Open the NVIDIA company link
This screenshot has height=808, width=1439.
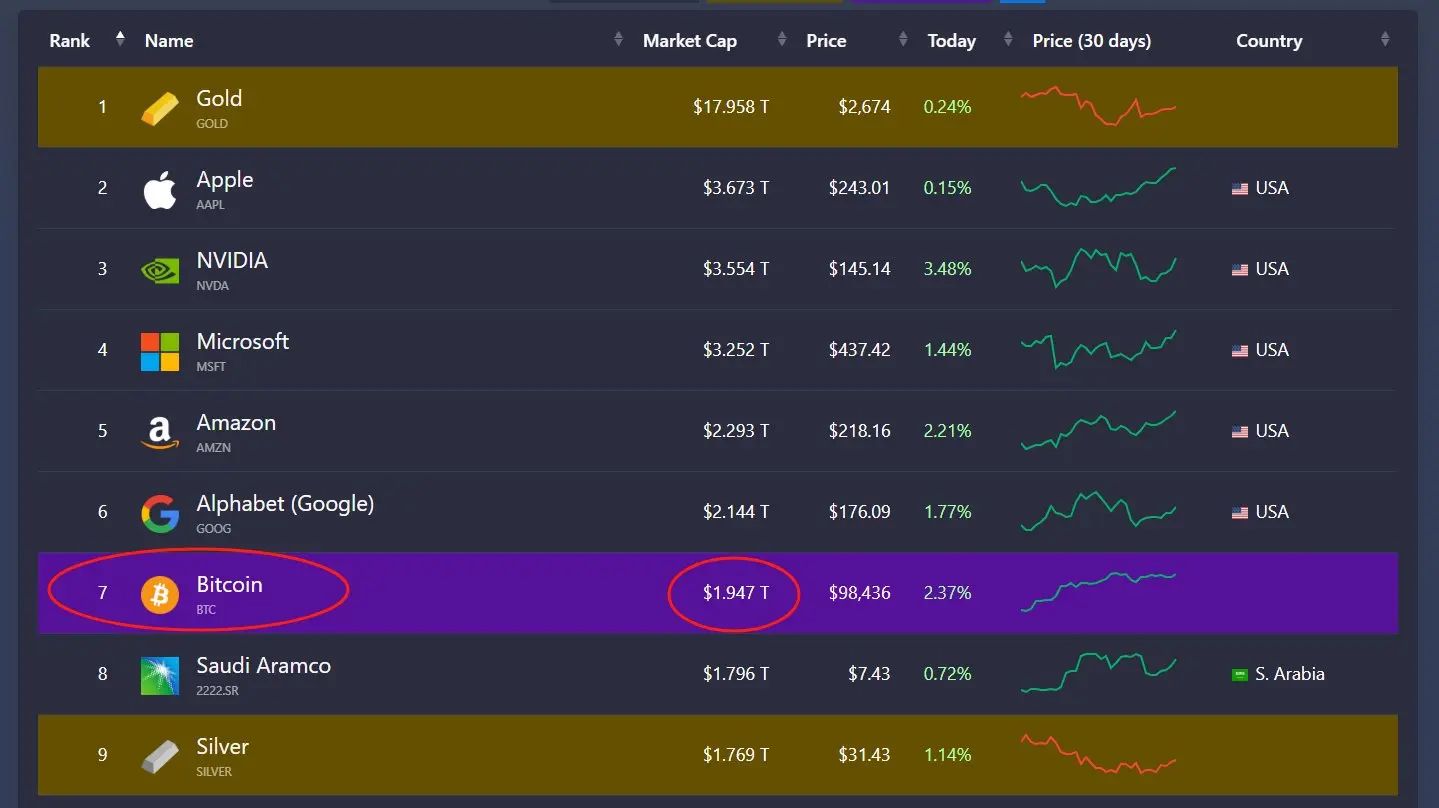pyautogui.click(x=232, y=260)
